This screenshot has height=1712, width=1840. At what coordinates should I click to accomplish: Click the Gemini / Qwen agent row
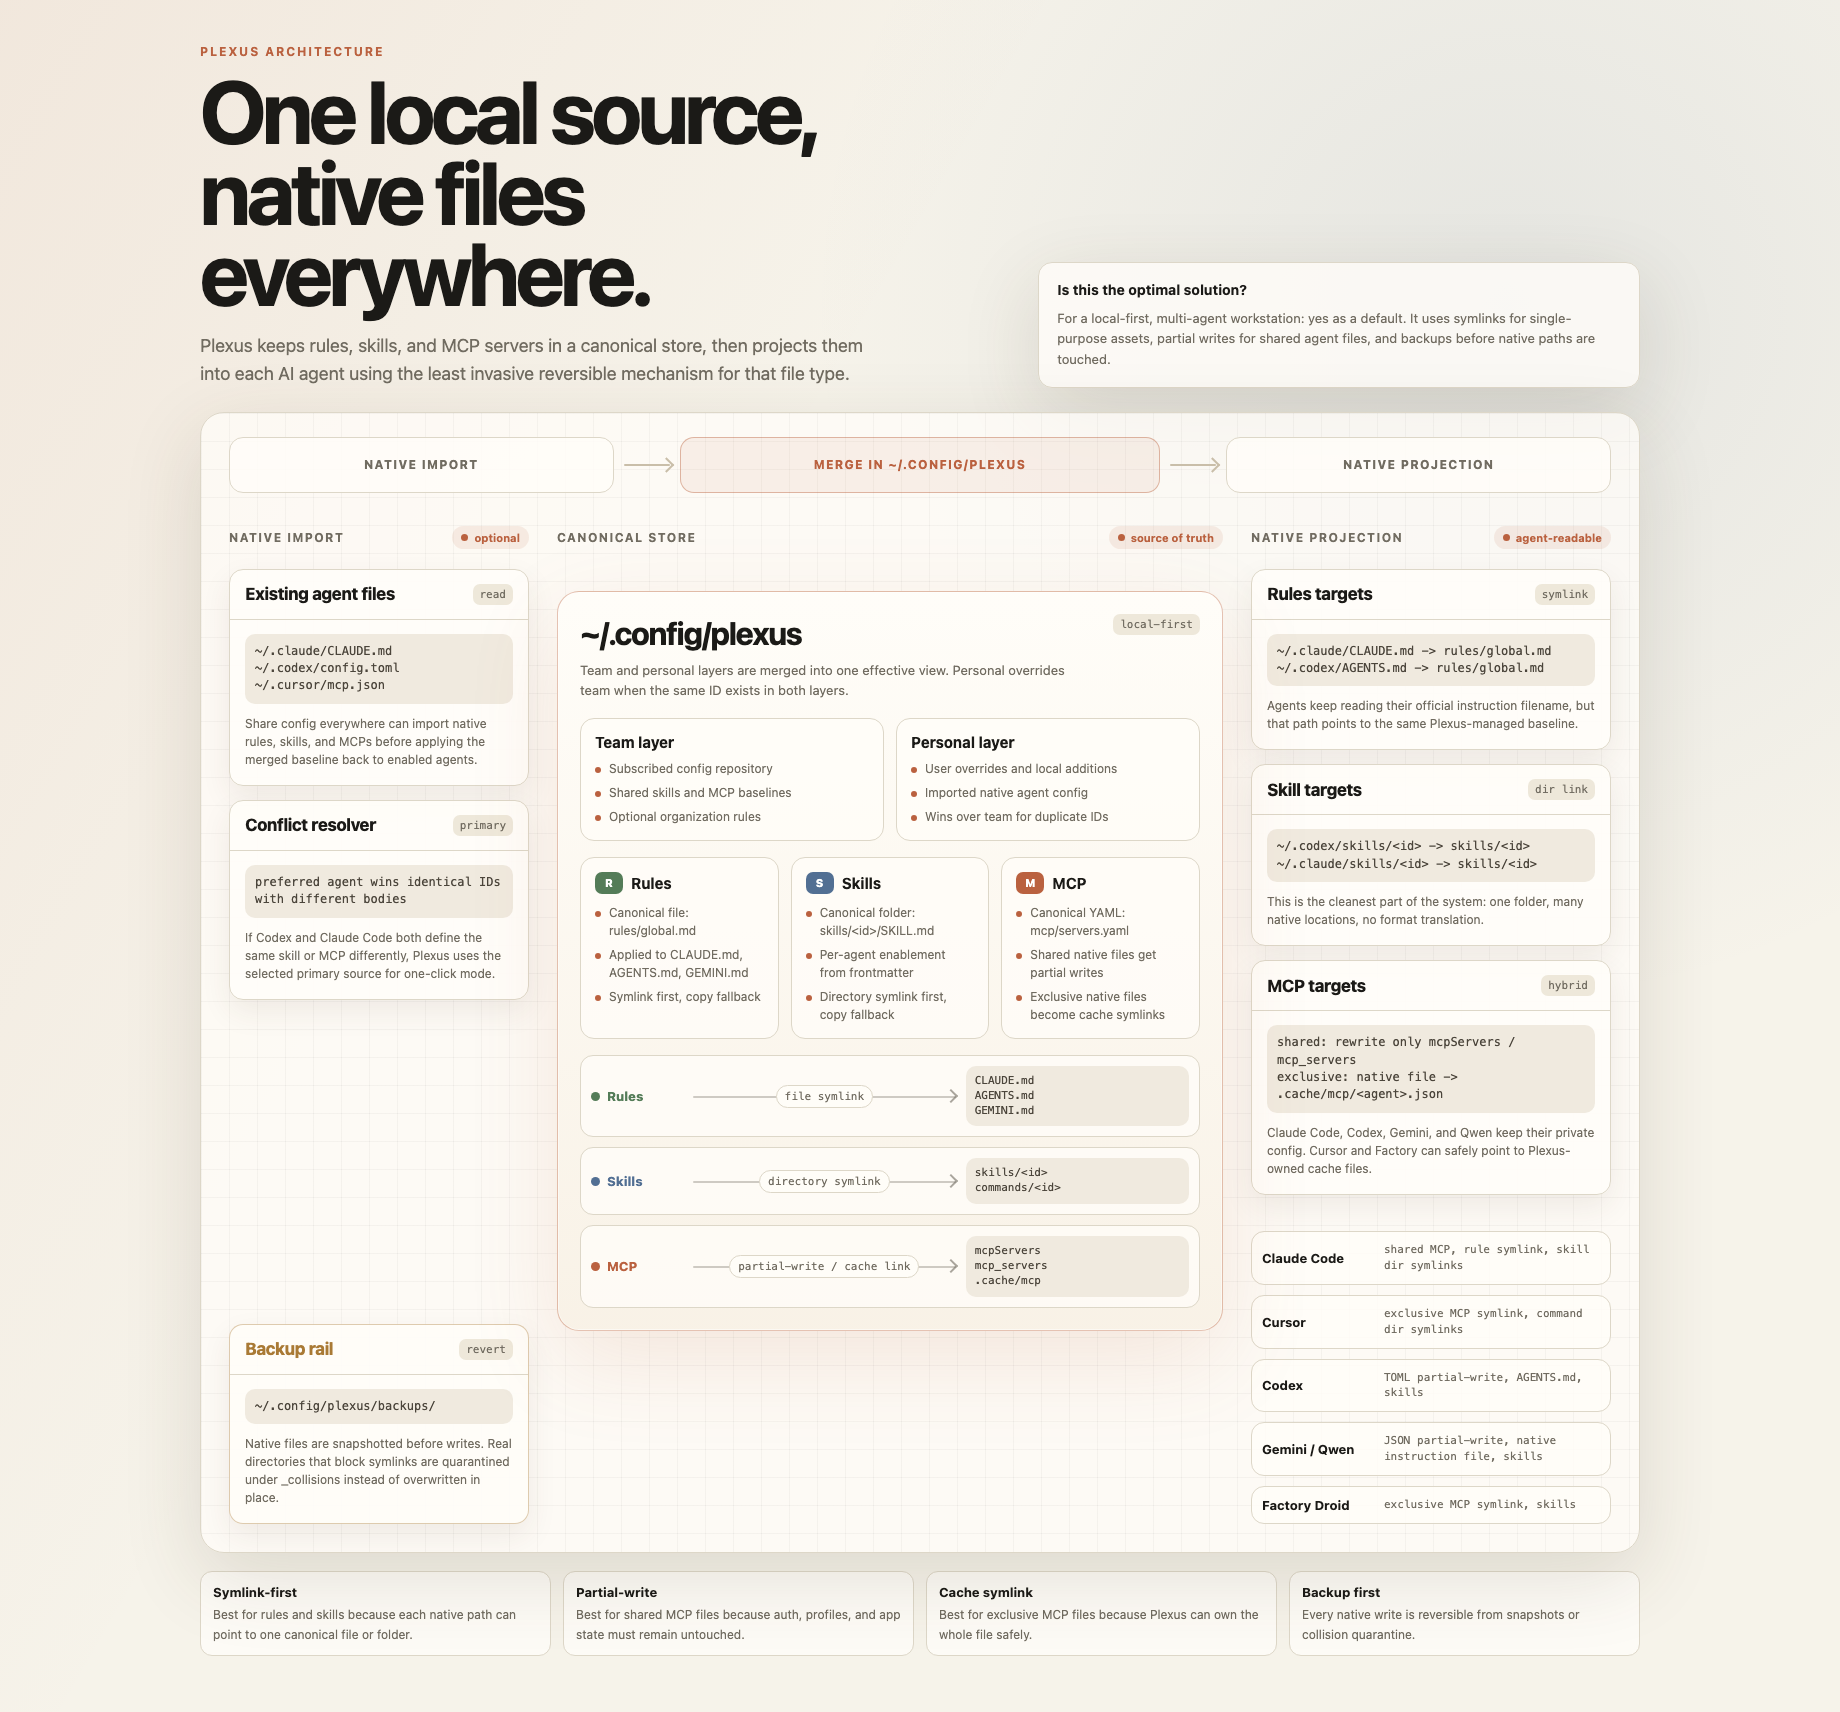pos(1430,1449)
